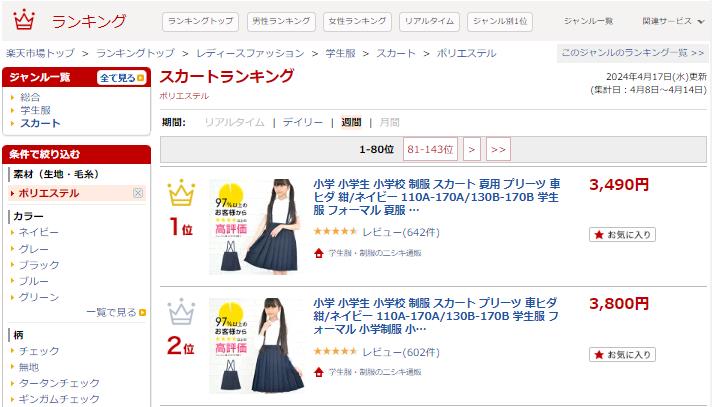This screenshot has height=407, width=712.
Task: Click the shop house icon for rank 2
Action: [x=319, y=372]
